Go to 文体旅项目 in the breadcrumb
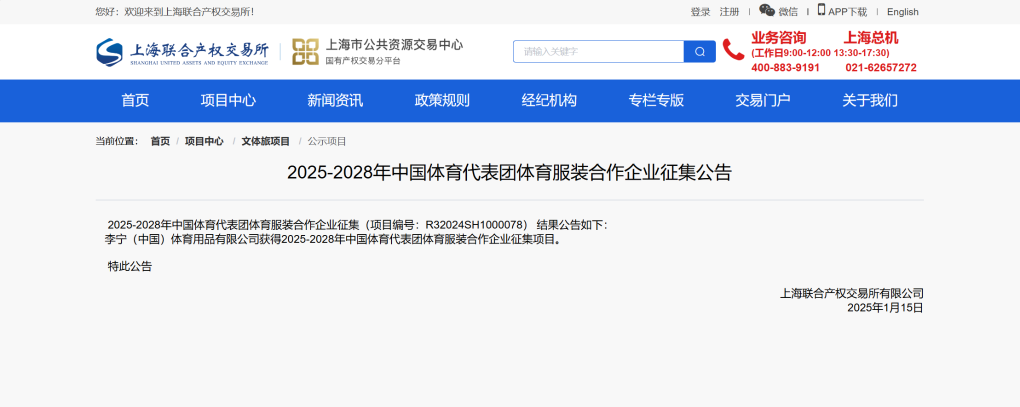 point(265,142)
